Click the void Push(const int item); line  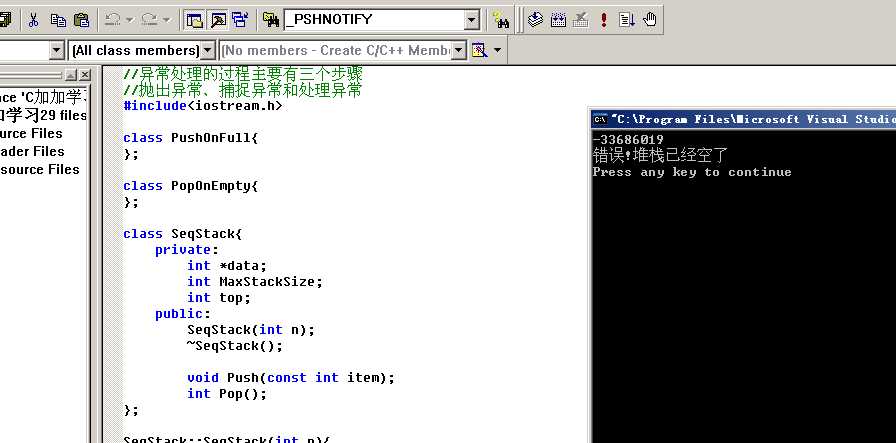(291, 378)
